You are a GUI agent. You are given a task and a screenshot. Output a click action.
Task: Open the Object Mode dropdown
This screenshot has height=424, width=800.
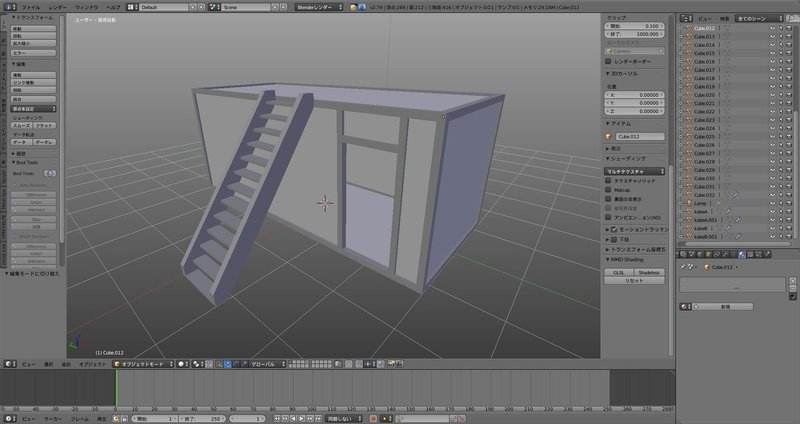point(143,364)
